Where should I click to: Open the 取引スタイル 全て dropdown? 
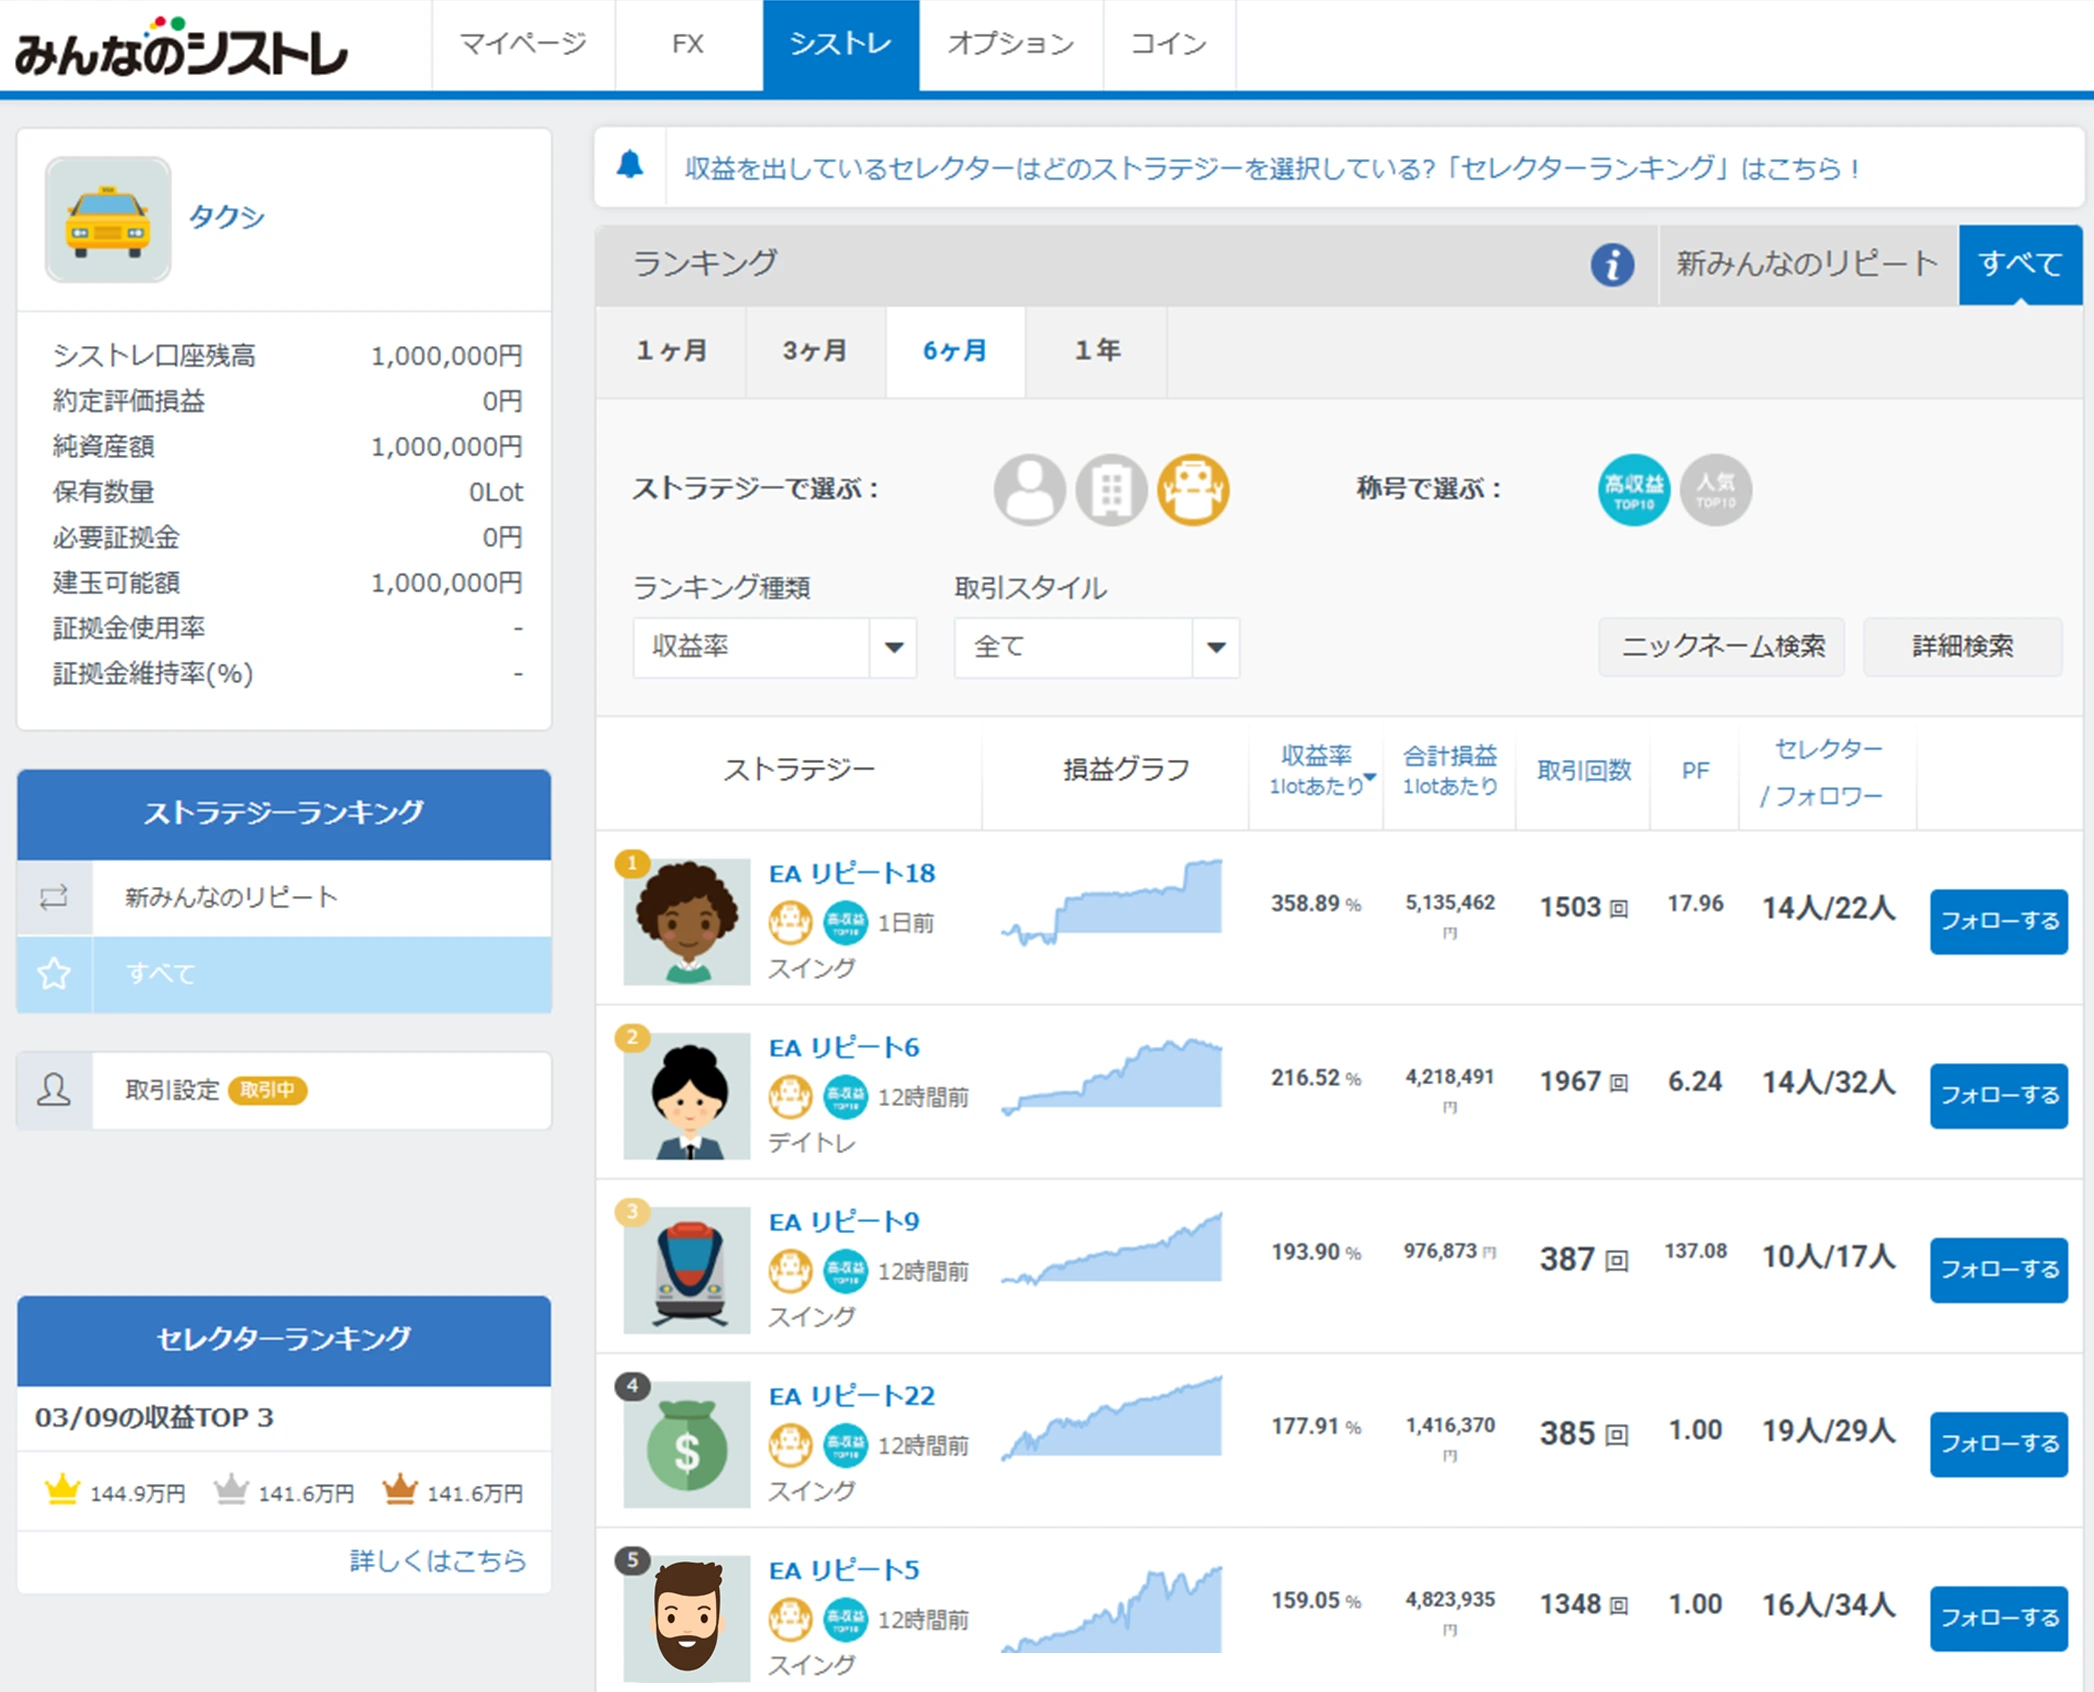pyautogui.click(x=1096, y=647)
